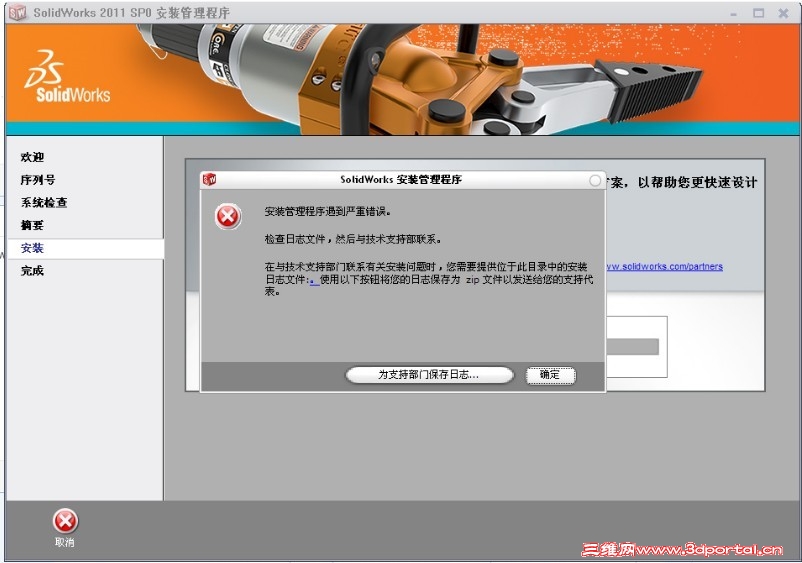The image size is (802, 563).
Task: Click error text 安装管理程序遇到严重错误
Action: [328, 211]
